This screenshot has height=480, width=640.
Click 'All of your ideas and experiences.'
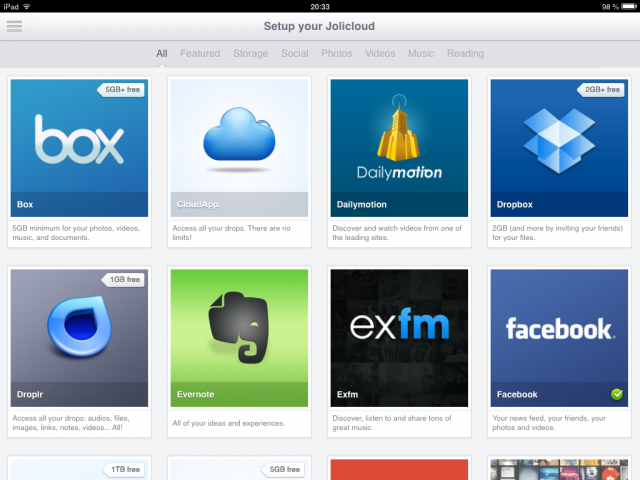(229, 423)
